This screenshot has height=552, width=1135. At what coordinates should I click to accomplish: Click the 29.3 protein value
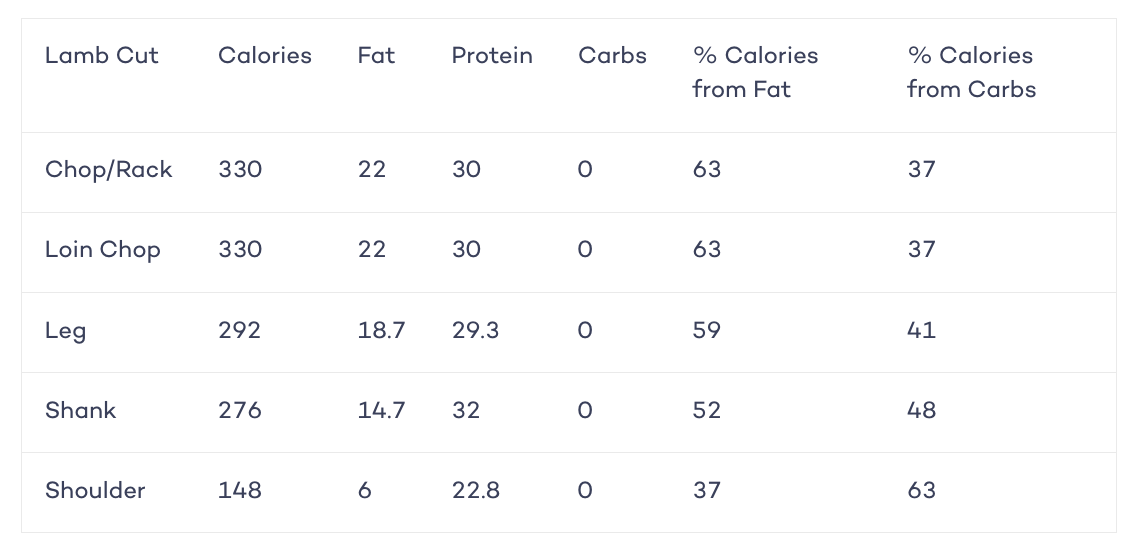pyautogui.click(x=476, y=331)
